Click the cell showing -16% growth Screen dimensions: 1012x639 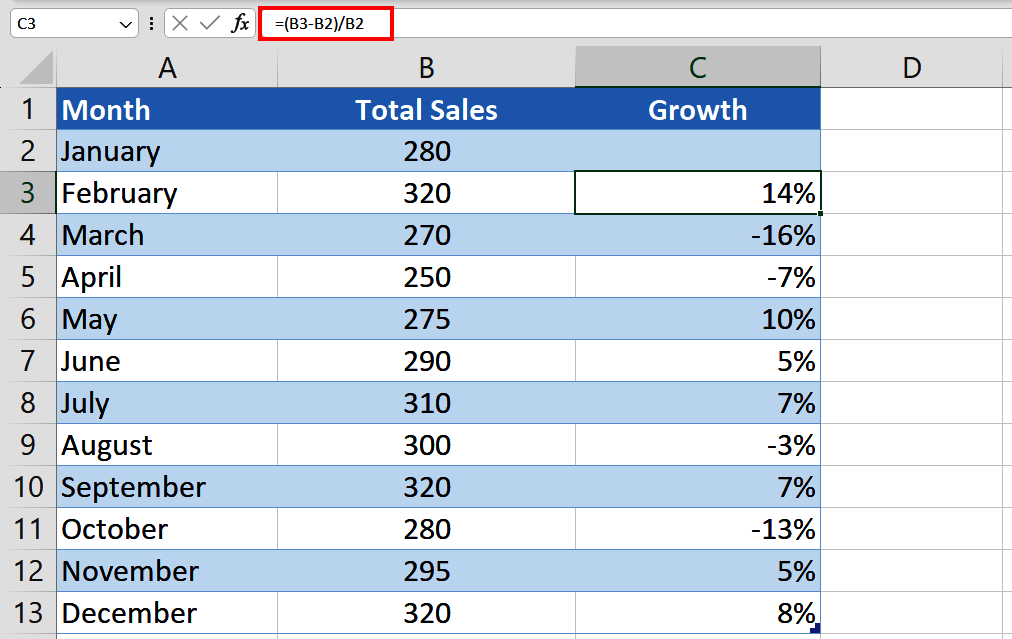click(697, 235)
